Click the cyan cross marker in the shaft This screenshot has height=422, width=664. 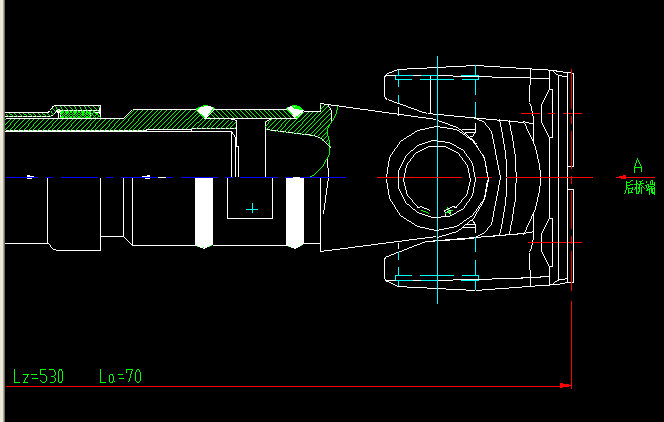[252, 209]
